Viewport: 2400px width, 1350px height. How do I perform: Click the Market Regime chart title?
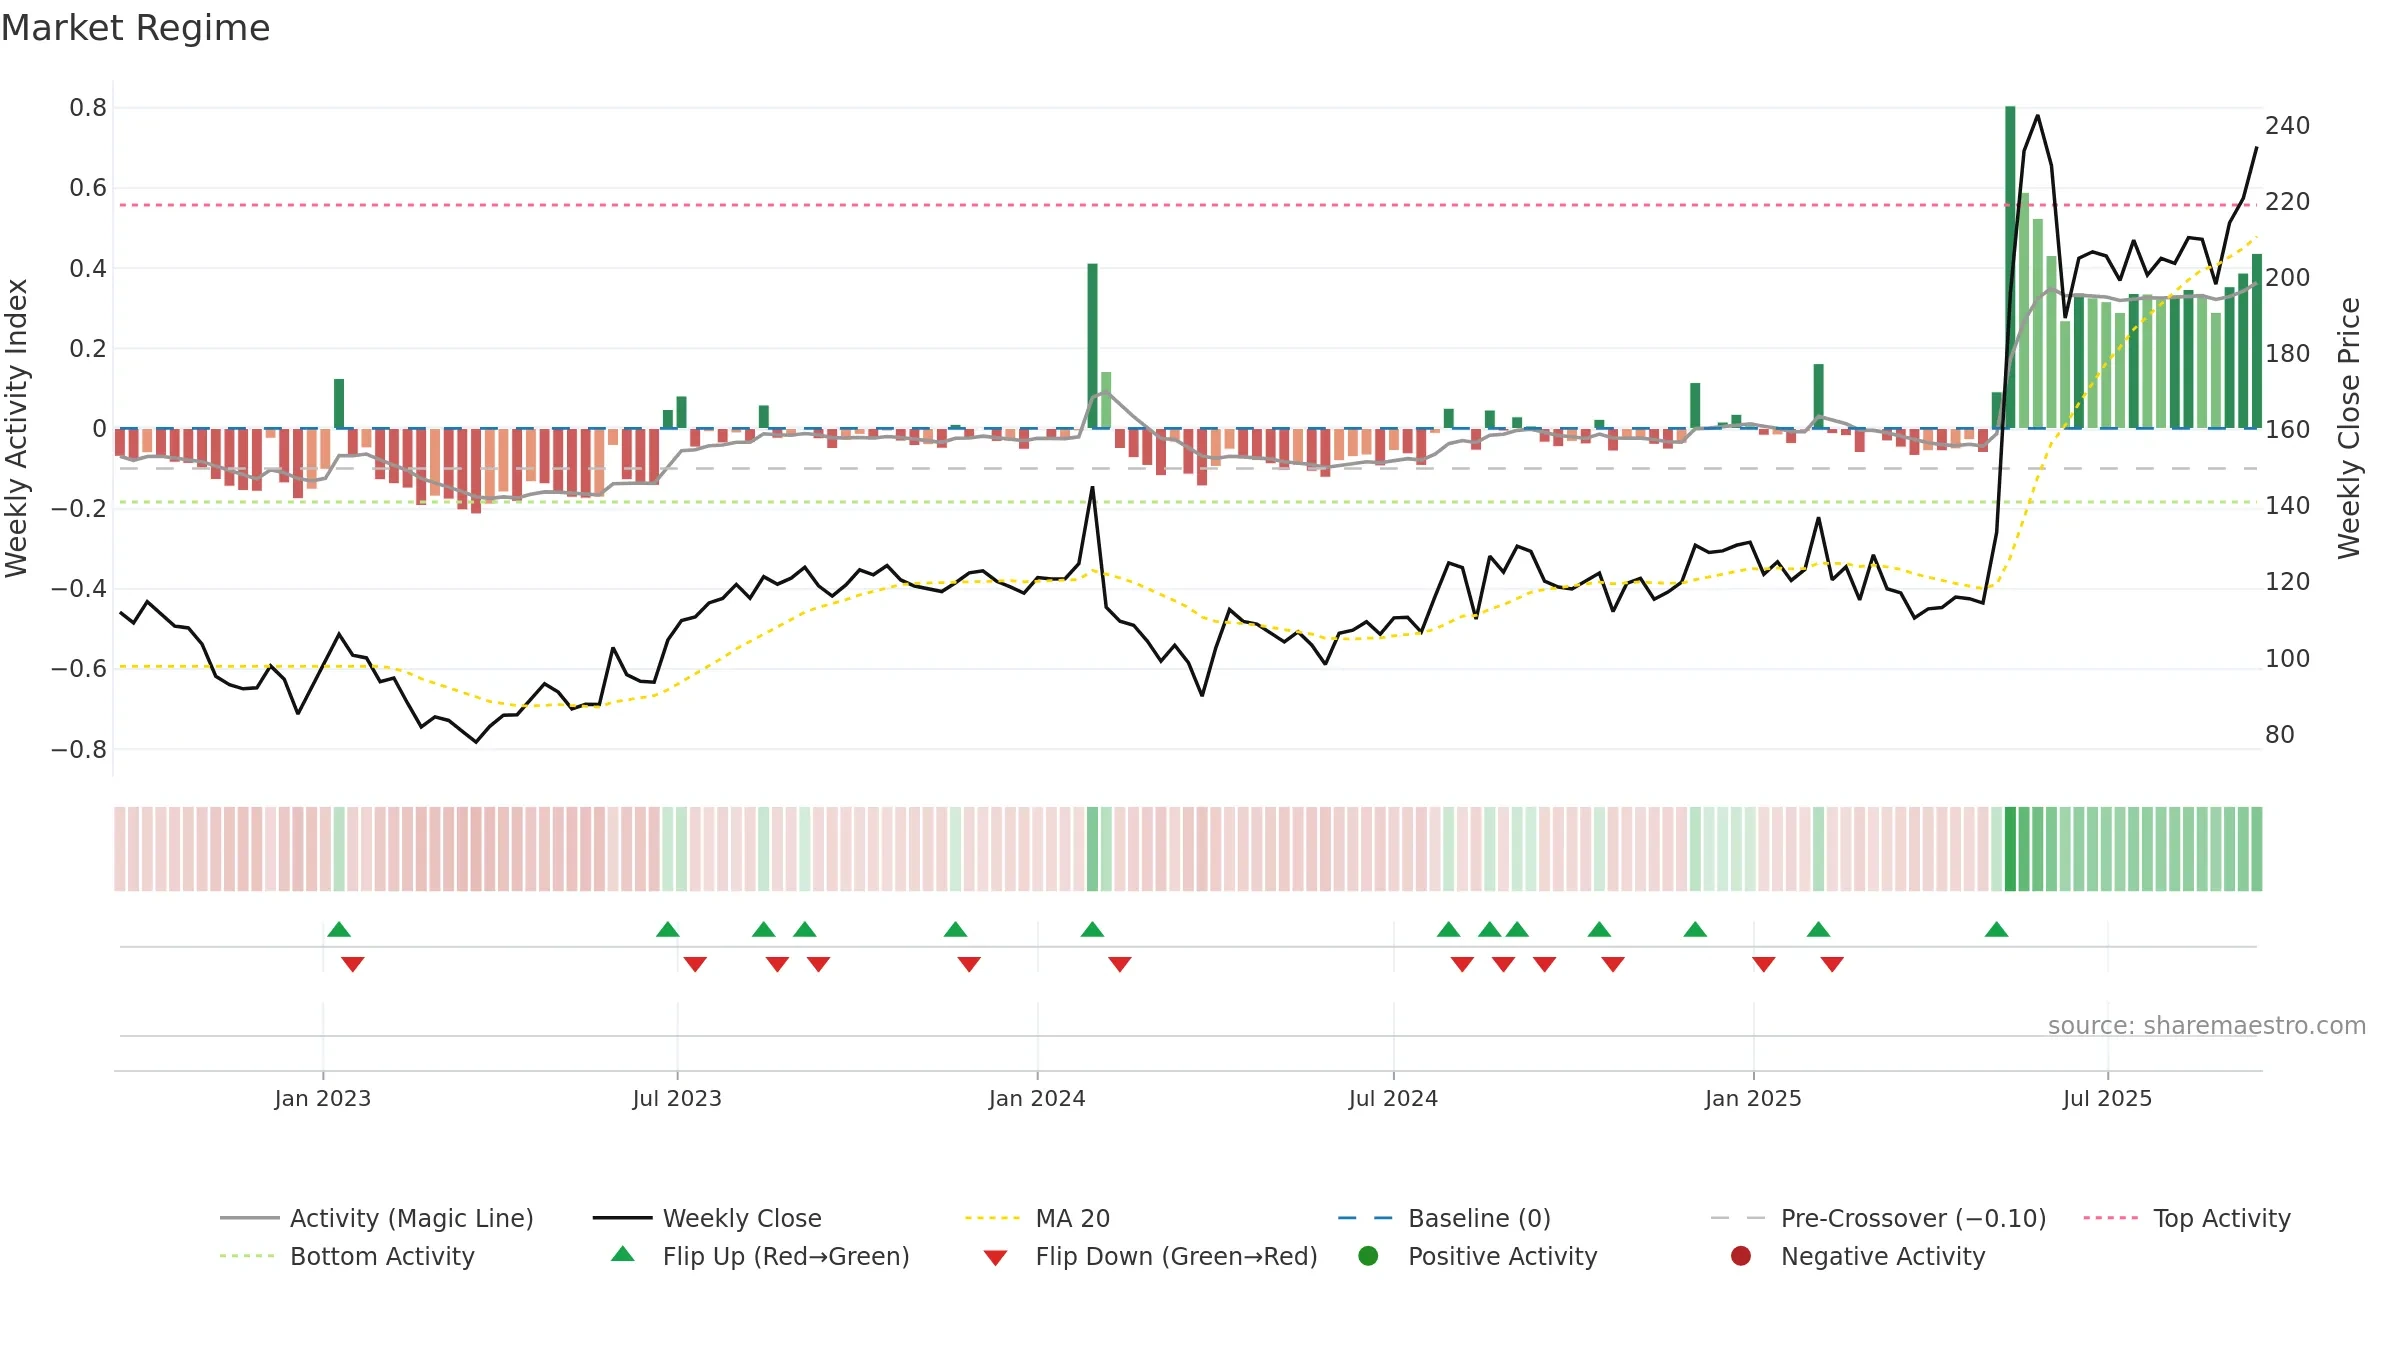point(135,28)
